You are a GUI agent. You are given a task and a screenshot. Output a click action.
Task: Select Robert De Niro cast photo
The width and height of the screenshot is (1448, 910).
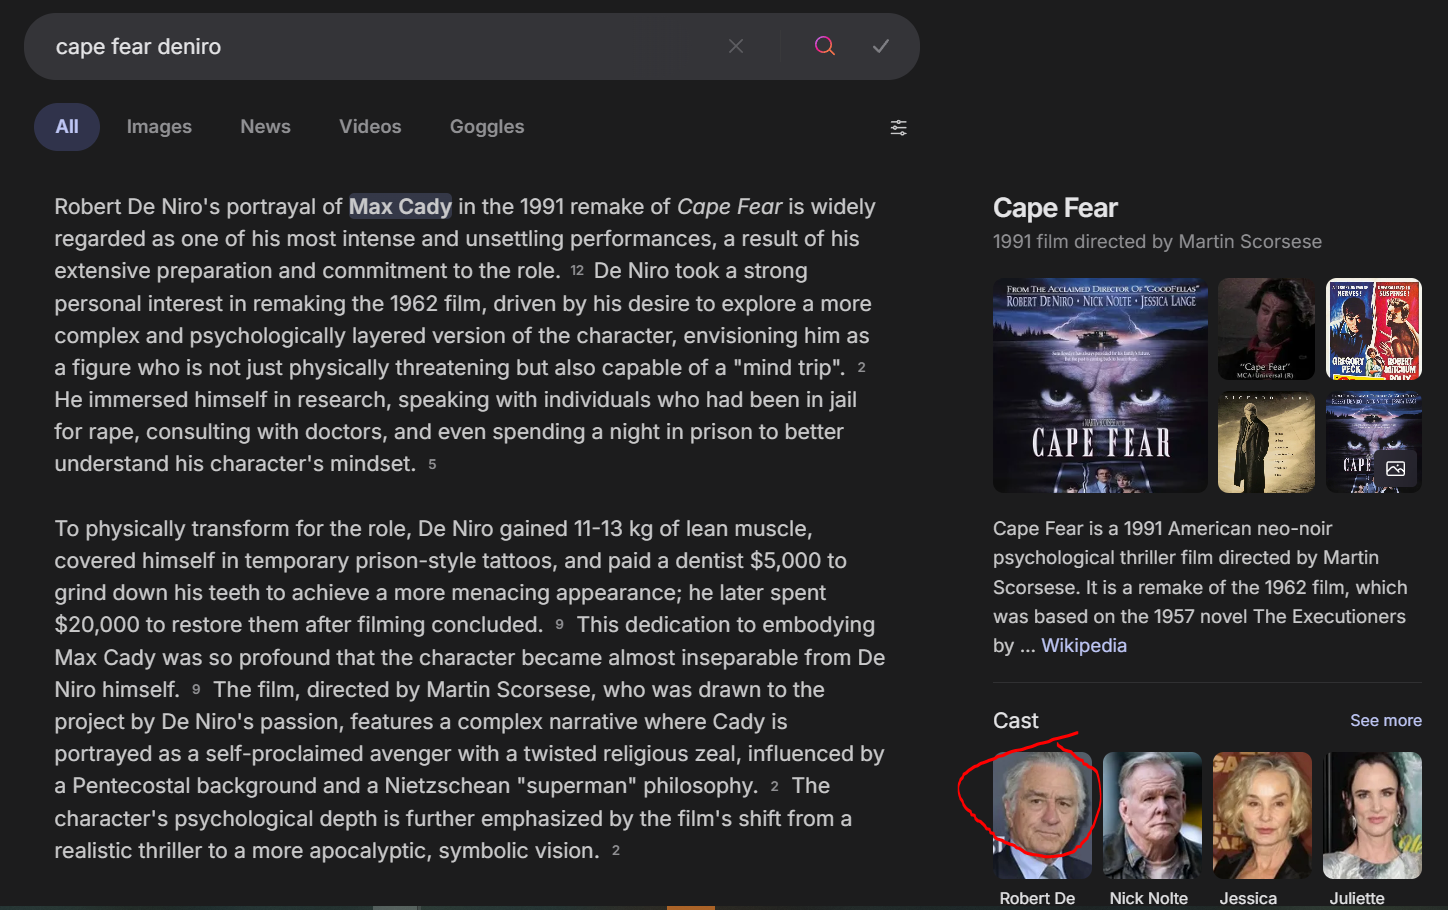click(x=1042, y=815)
